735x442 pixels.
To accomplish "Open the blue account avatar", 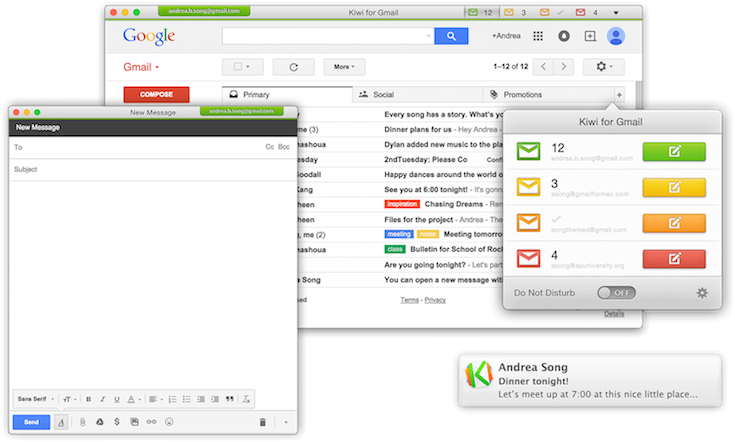I will click(x=616, y=36).
